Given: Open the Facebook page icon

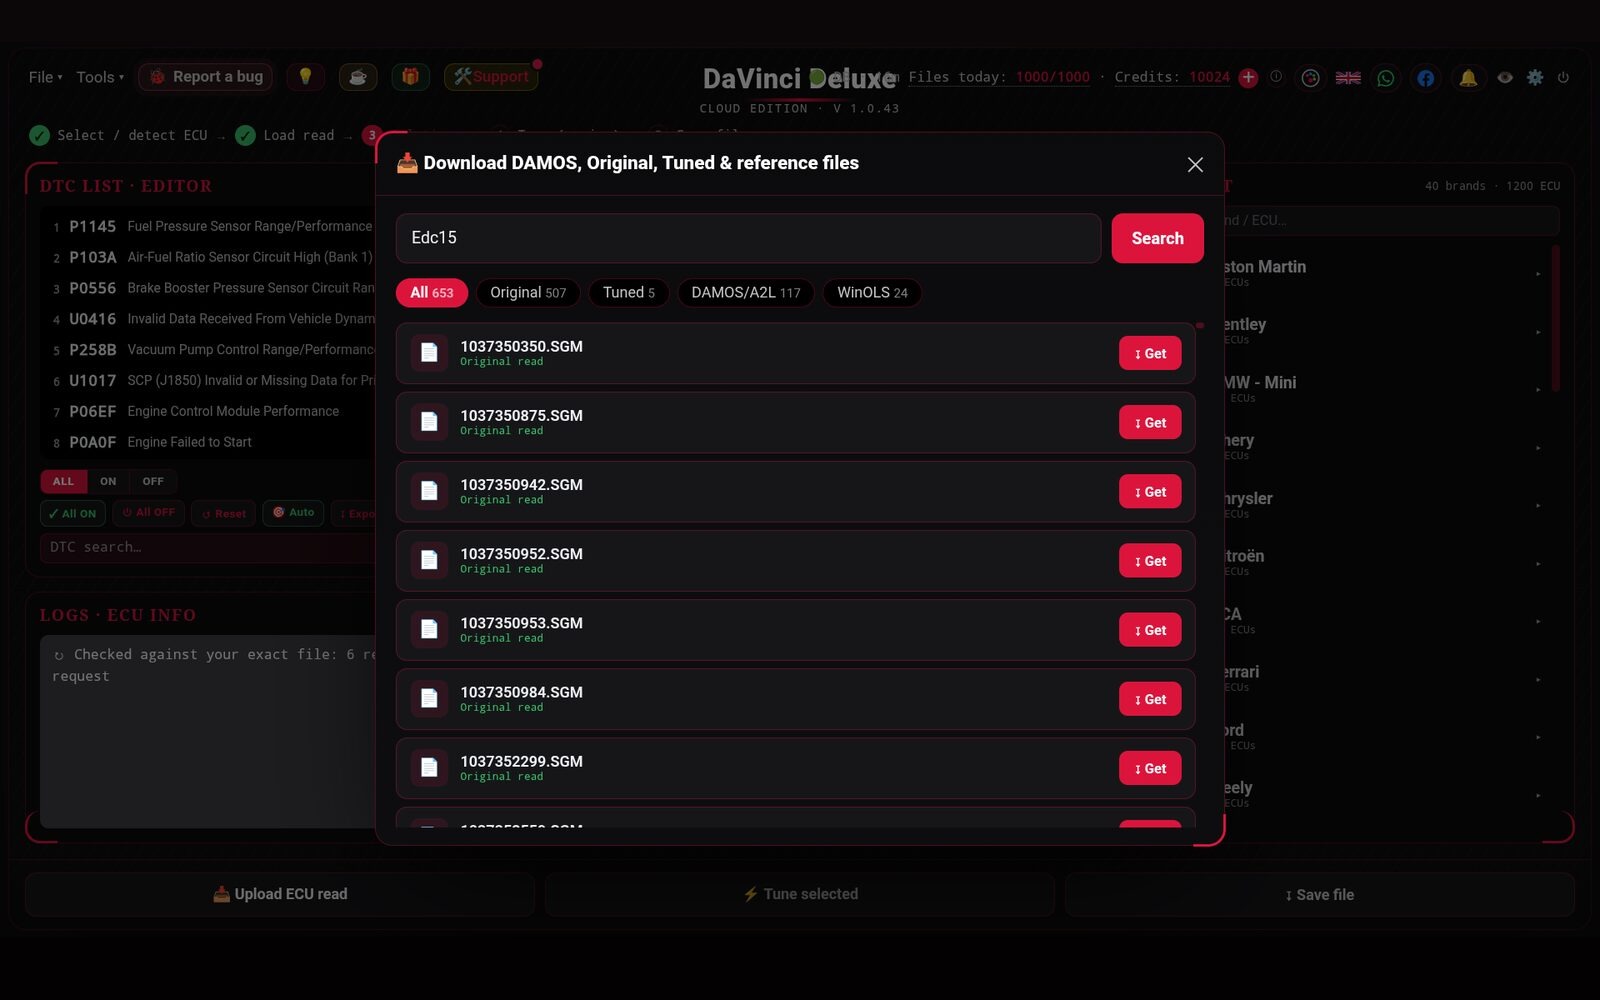Looking at the screenshot, I should tap(1426, 77).
